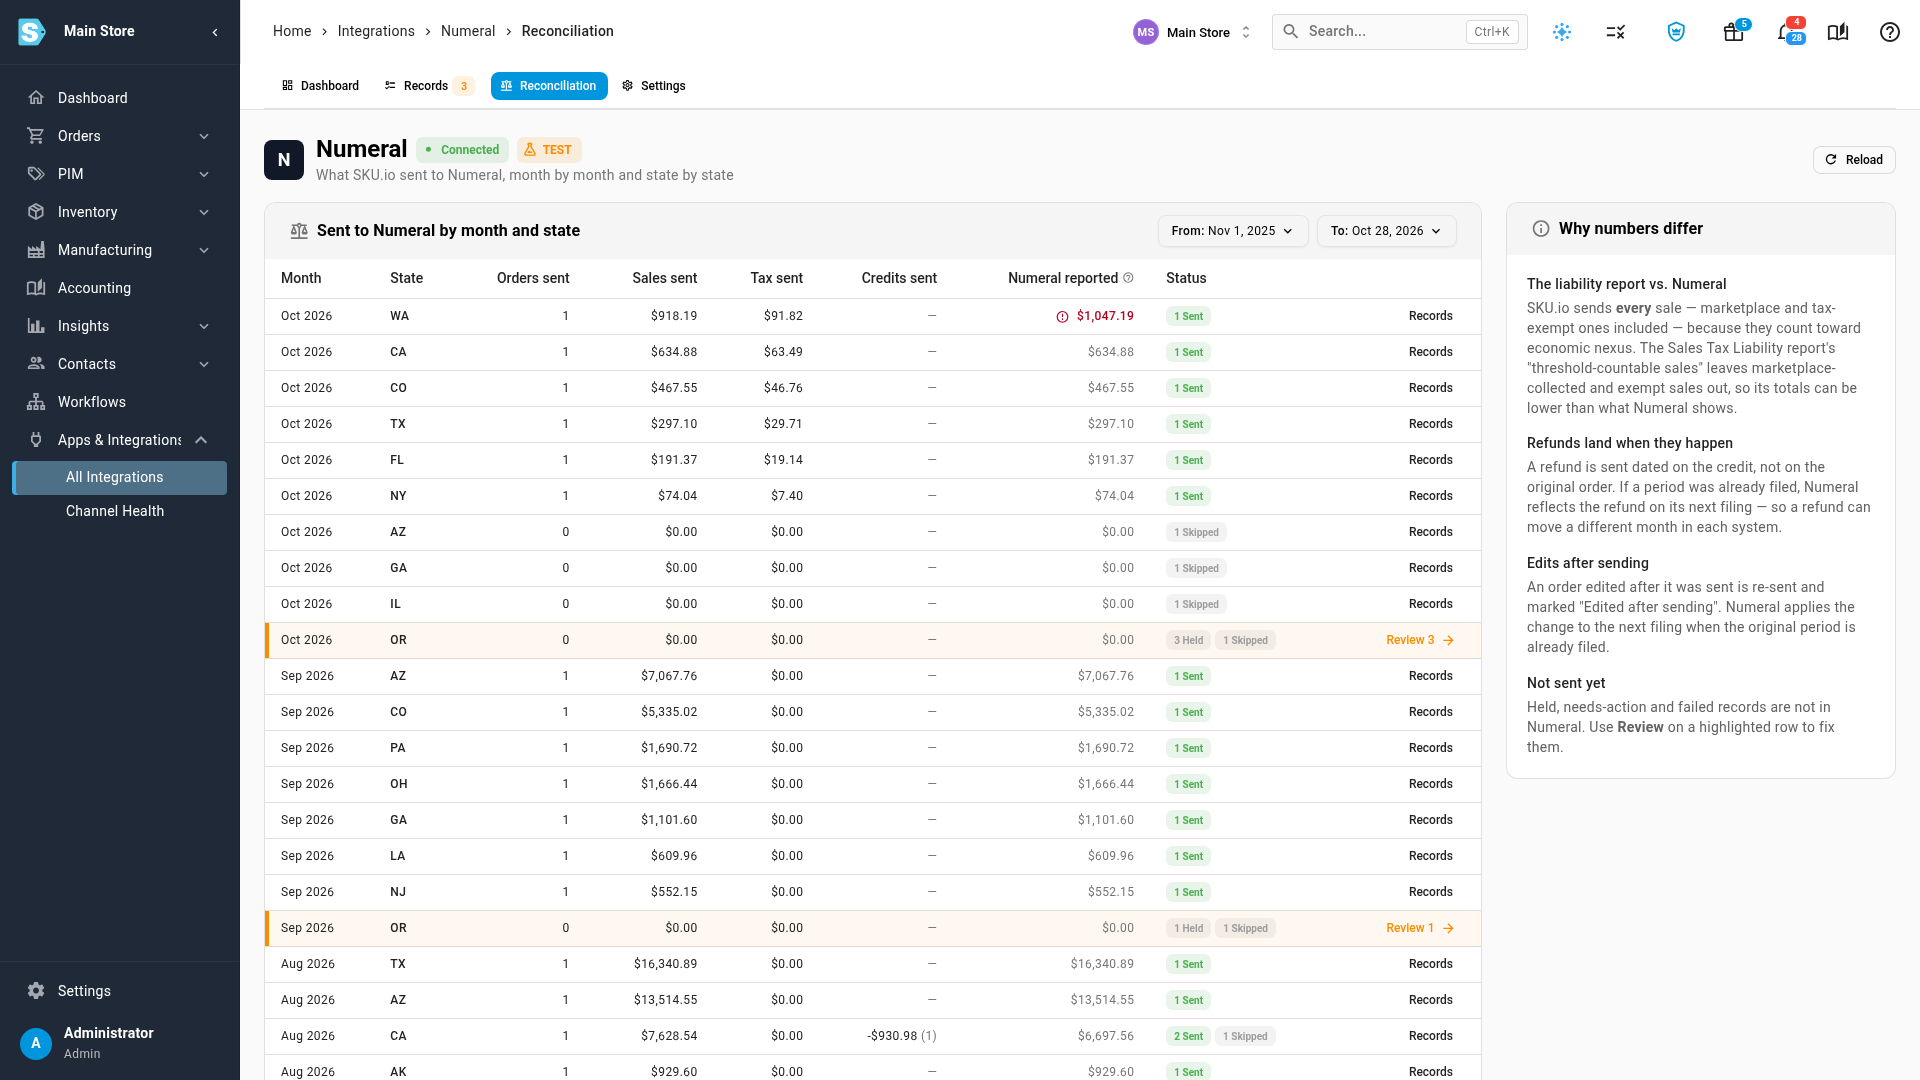This screenshot has width=1920, height=1080.
Task: Click the SKU.io logo icon
Action: pyautogui.click(x=32, y=32)
